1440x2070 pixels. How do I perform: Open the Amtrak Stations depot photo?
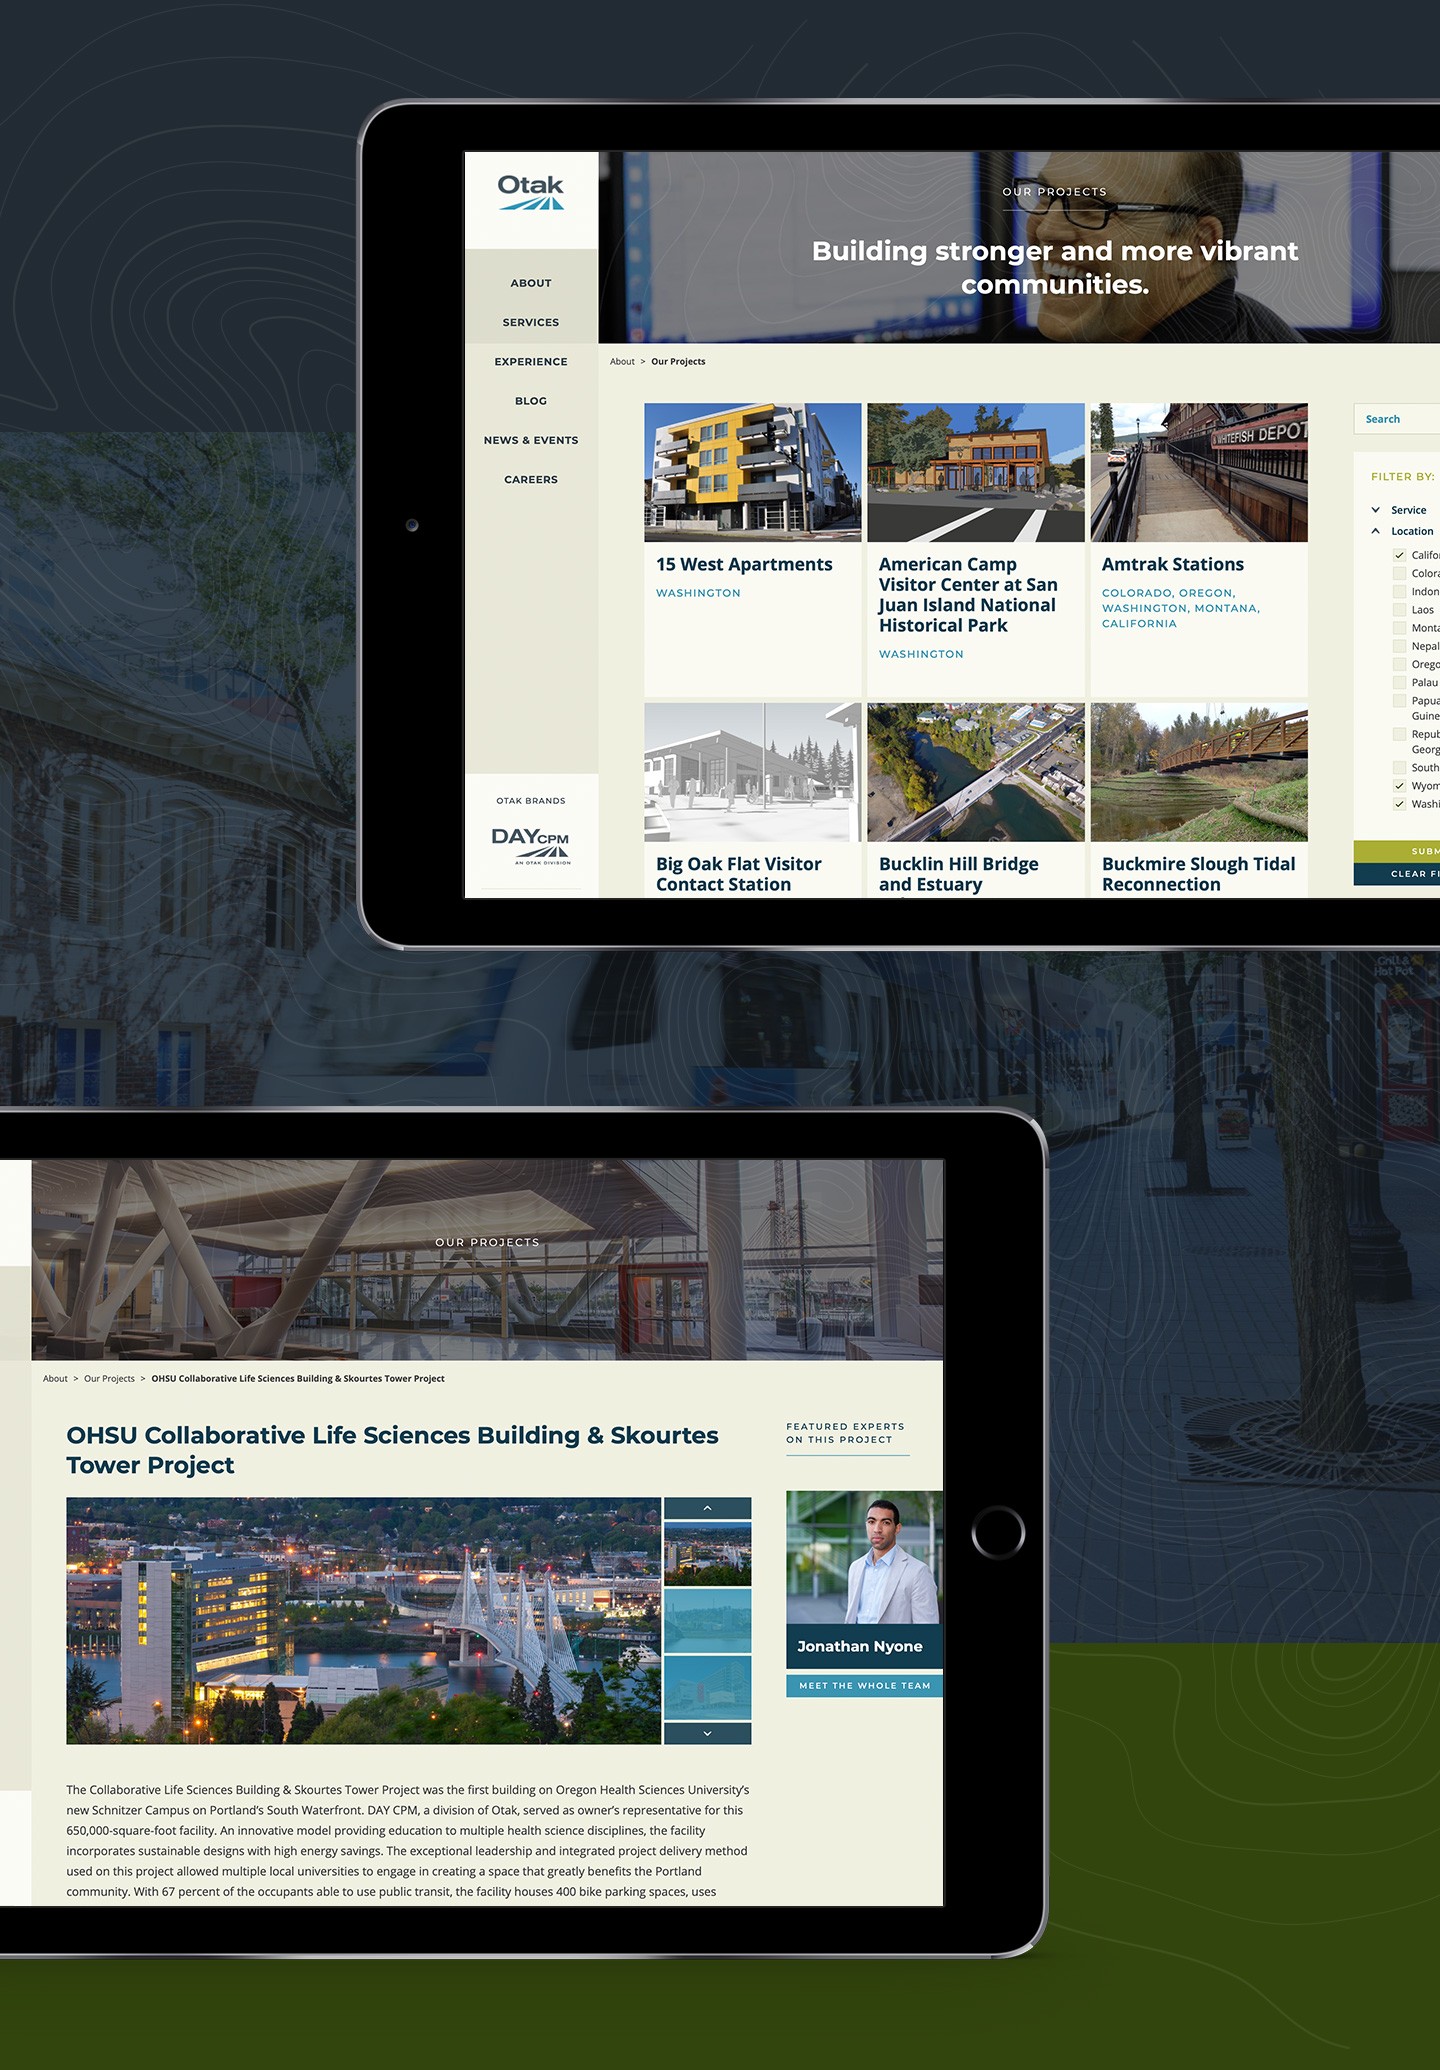(x=1198, y=472)
